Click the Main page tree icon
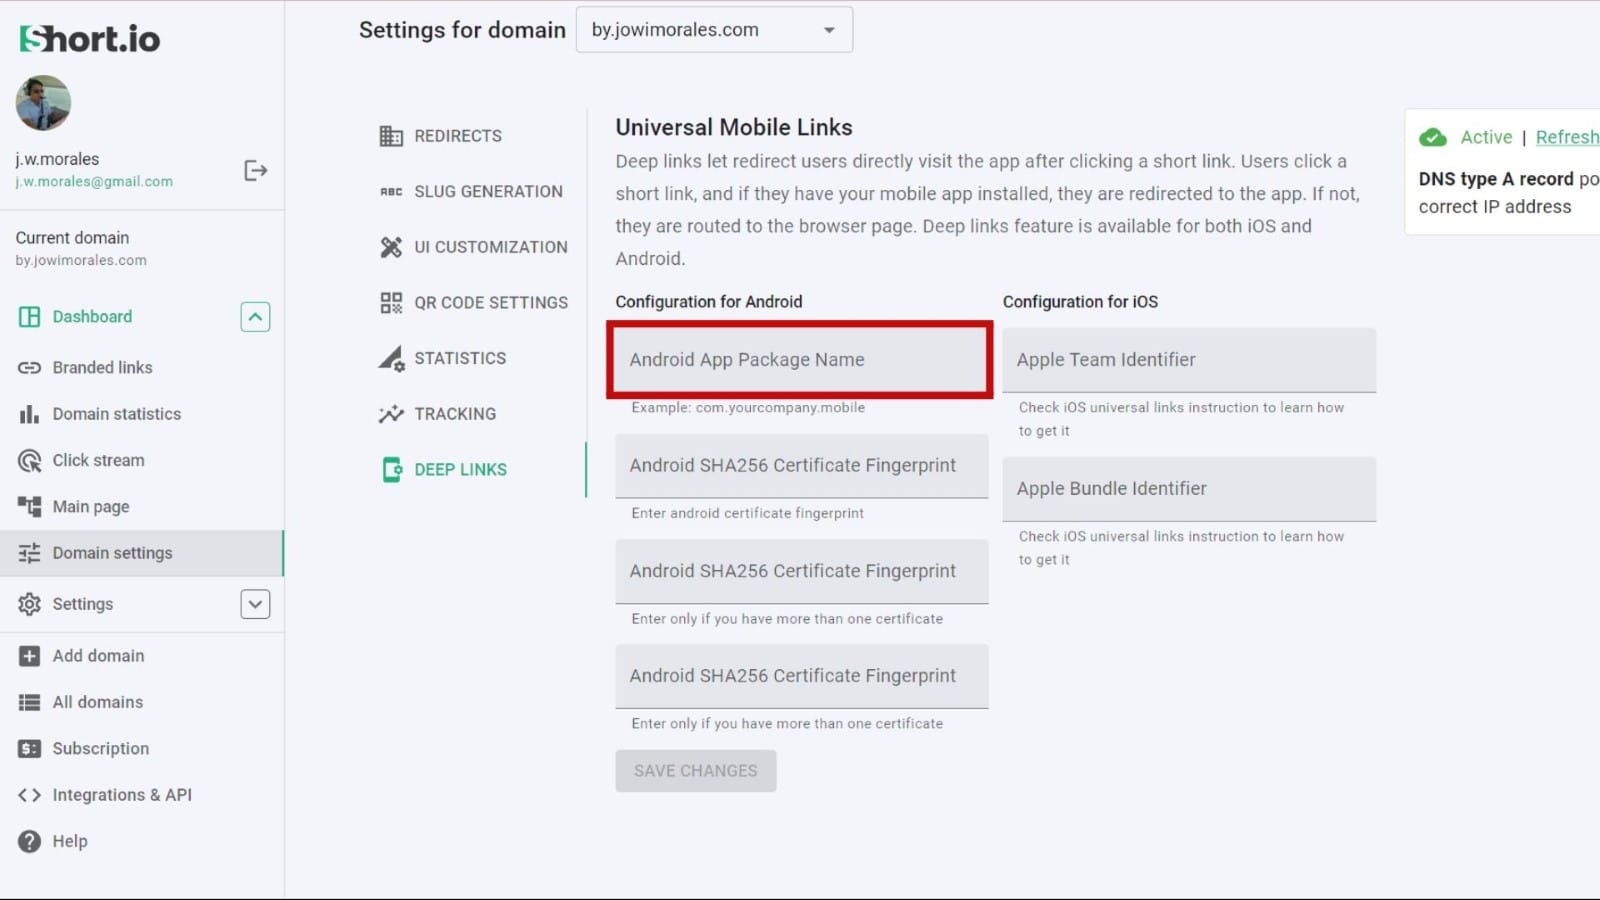Image resolution: width=1600 pixels, height=900 pixels. click(x=29, y=506)
